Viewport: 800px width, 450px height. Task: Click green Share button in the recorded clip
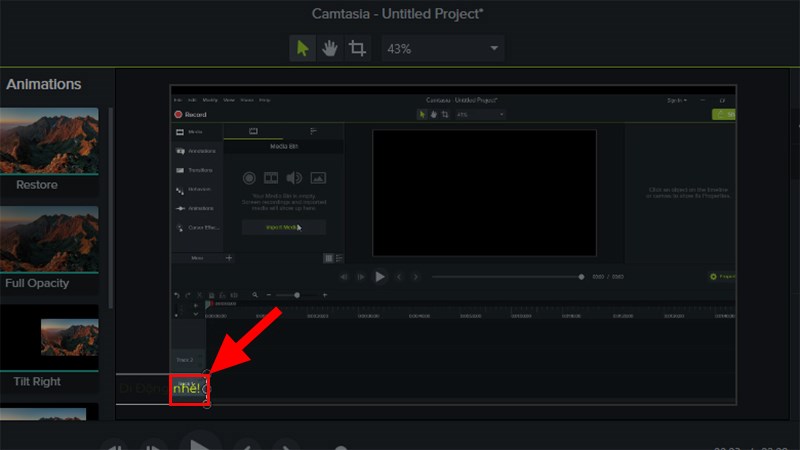724,114
